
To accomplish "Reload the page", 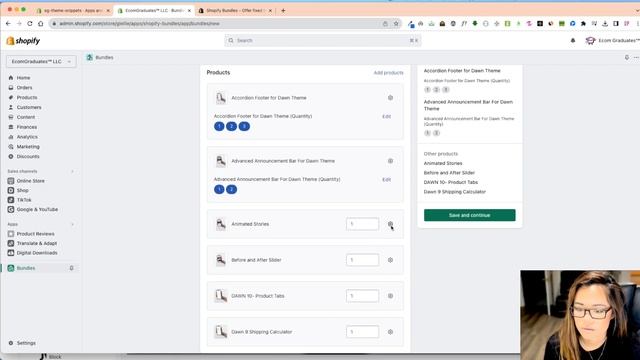I will (29, 24).
